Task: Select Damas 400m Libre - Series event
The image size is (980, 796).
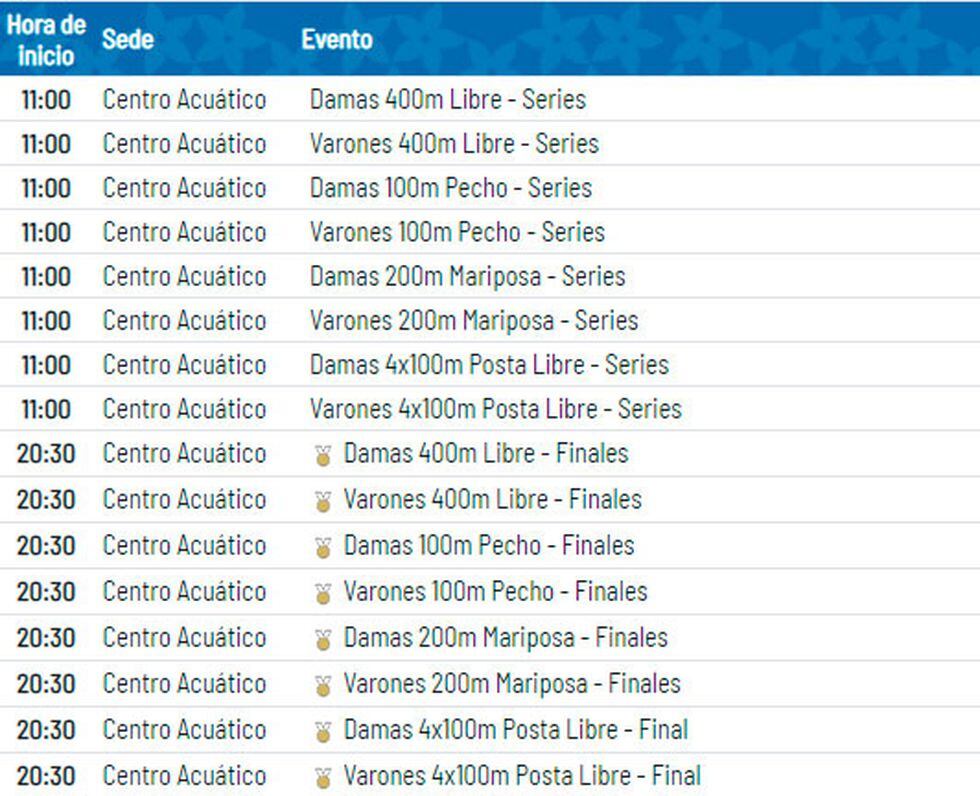Action: (x=447, y=100)
